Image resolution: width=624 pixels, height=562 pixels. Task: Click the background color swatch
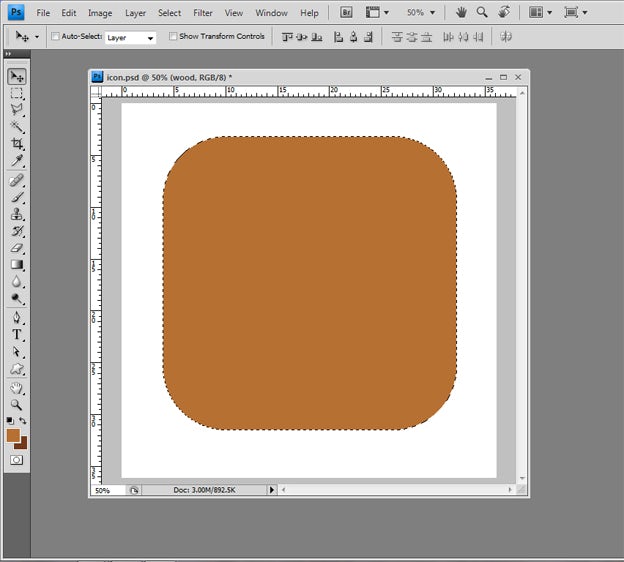23,445
